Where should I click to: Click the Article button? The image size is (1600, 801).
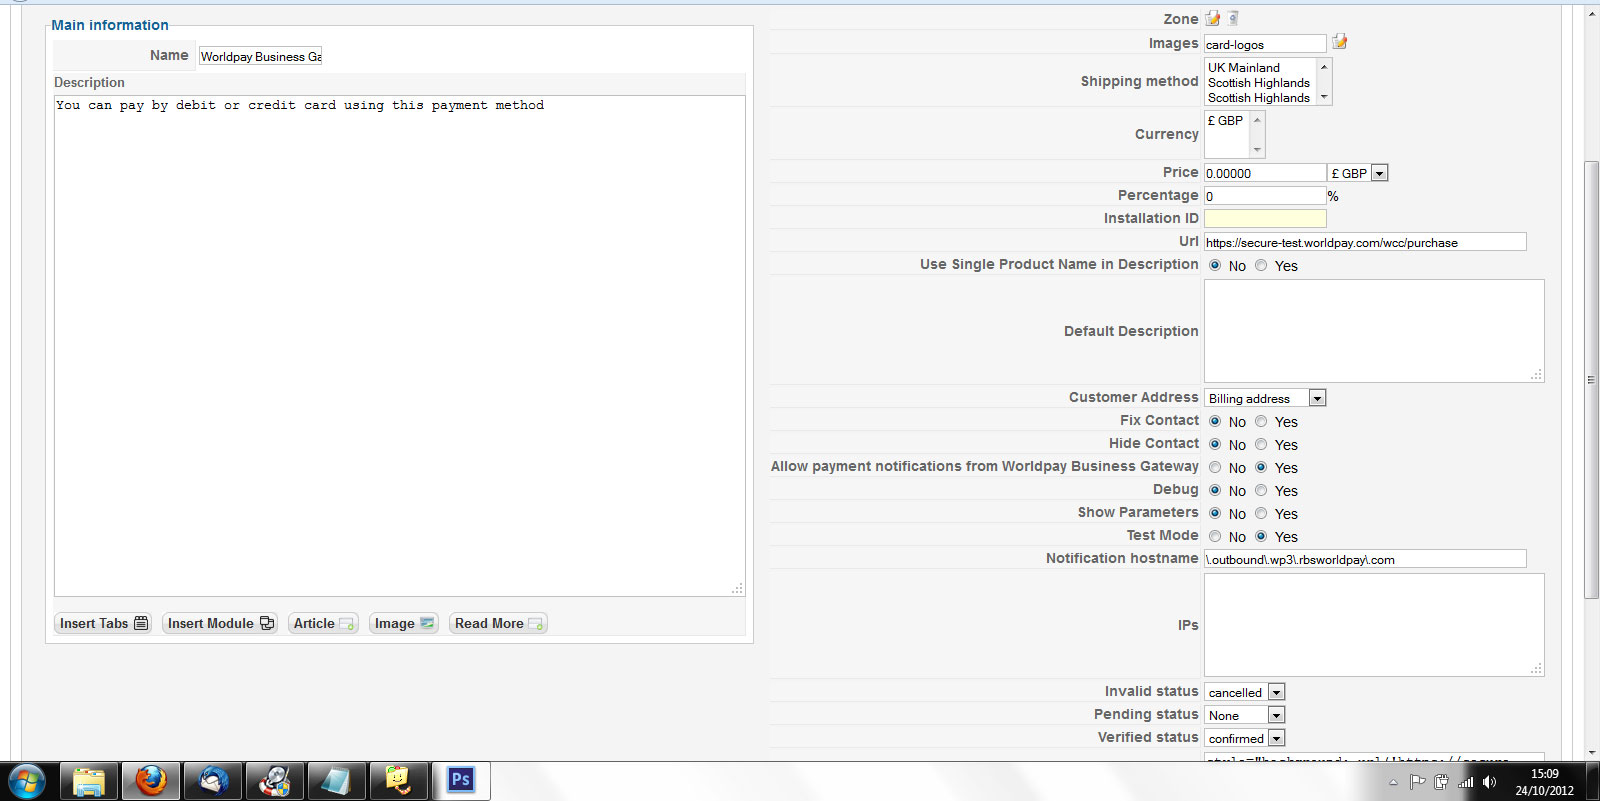[x=323, y=623]
